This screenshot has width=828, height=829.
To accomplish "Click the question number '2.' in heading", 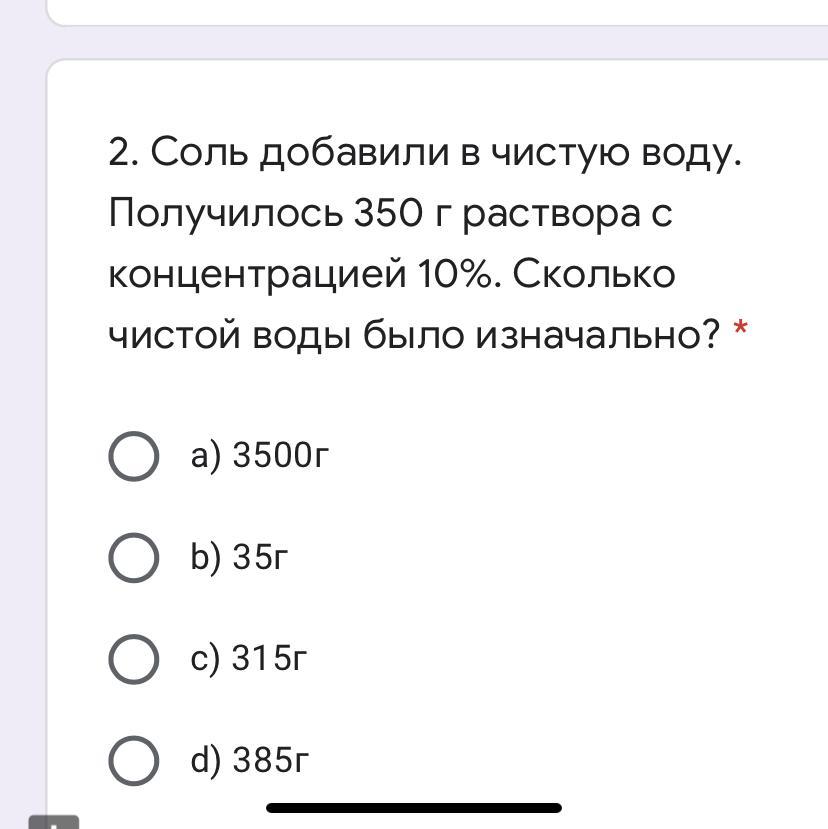I will pos(124,153).
